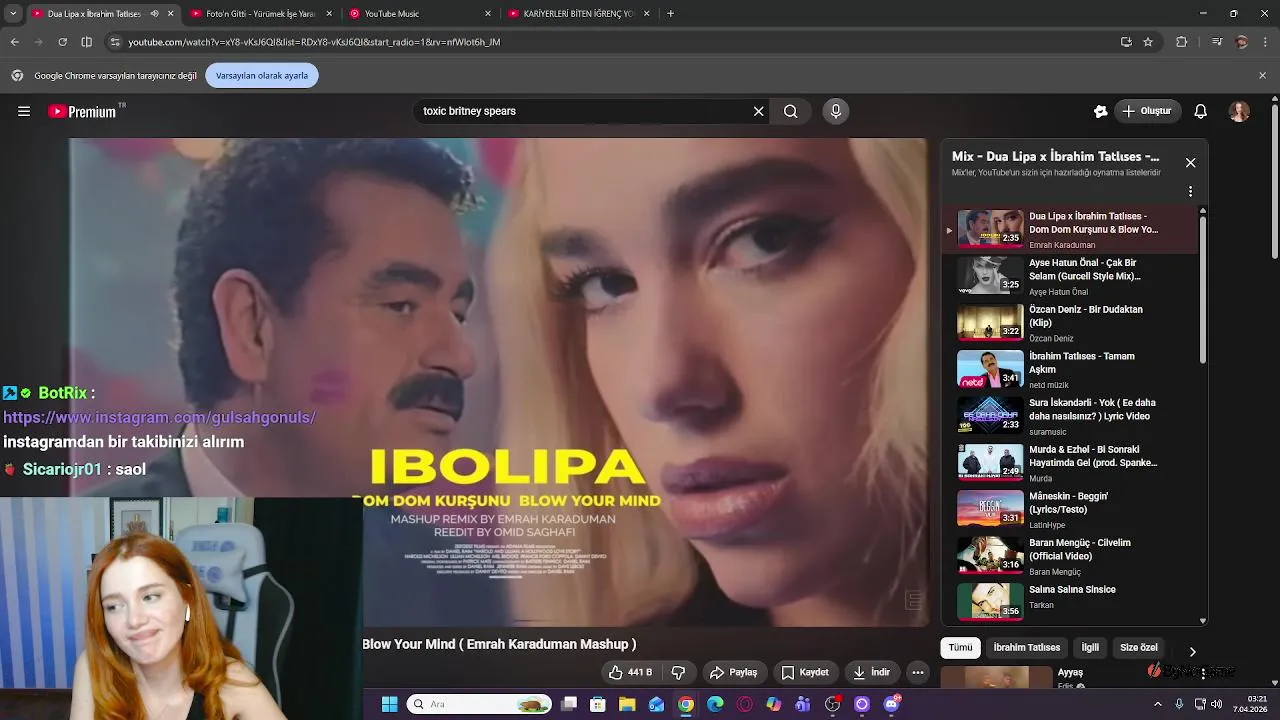The height and width of the screenshot is (720, 1280).
Task: Click Varsayılan olarak ayarla button
Action: click(262, 76)
